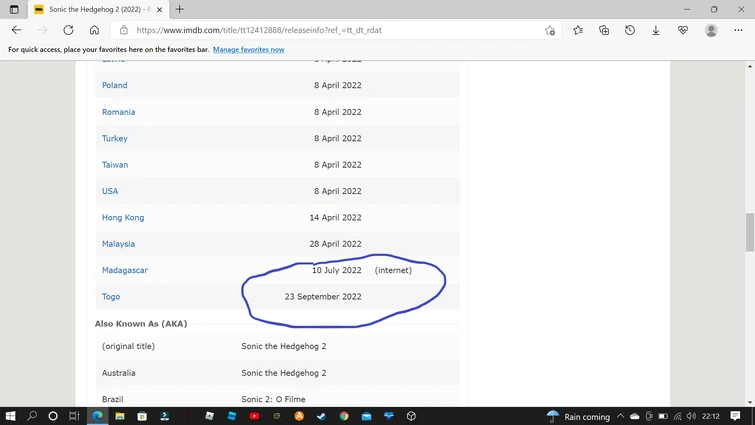Open the tab actions menu icon
The width and height of the screenshot is (755, 425).
coord(14,9)
